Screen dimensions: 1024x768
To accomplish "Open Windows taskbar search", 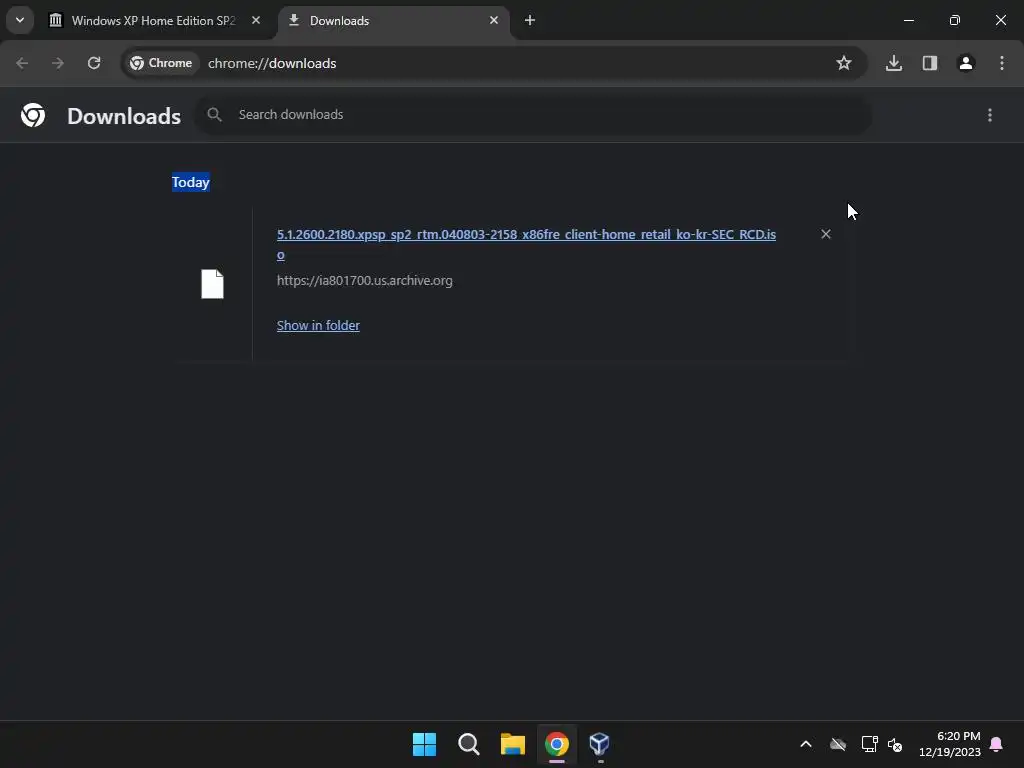I will tap(469, 744).
